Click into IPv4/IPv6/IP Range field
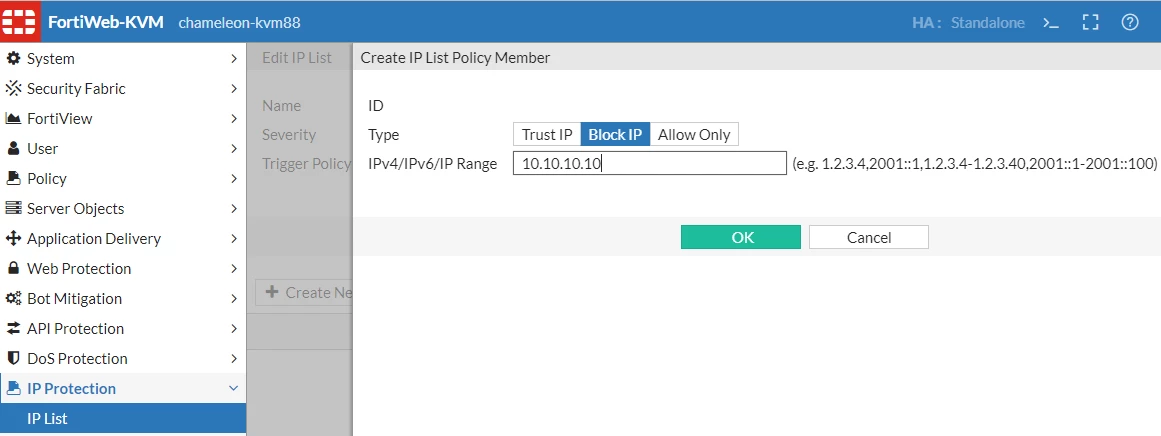Screen dimensions: 1161x436 click(x=649, y=164)
